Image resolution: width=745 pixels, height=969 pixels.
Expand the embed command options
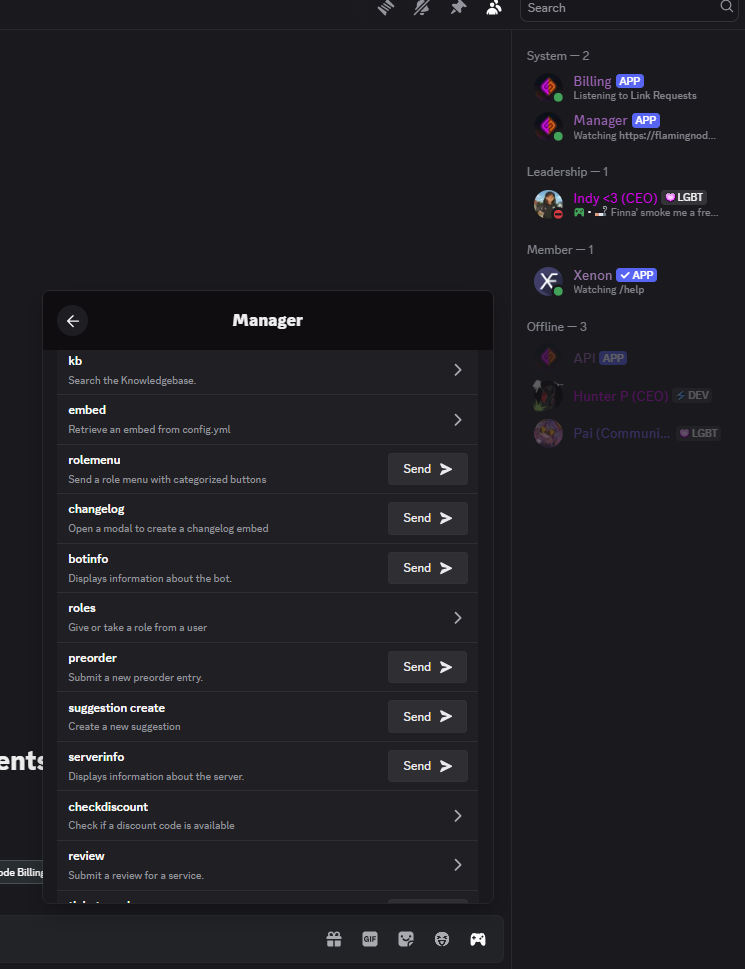[458, 420]
